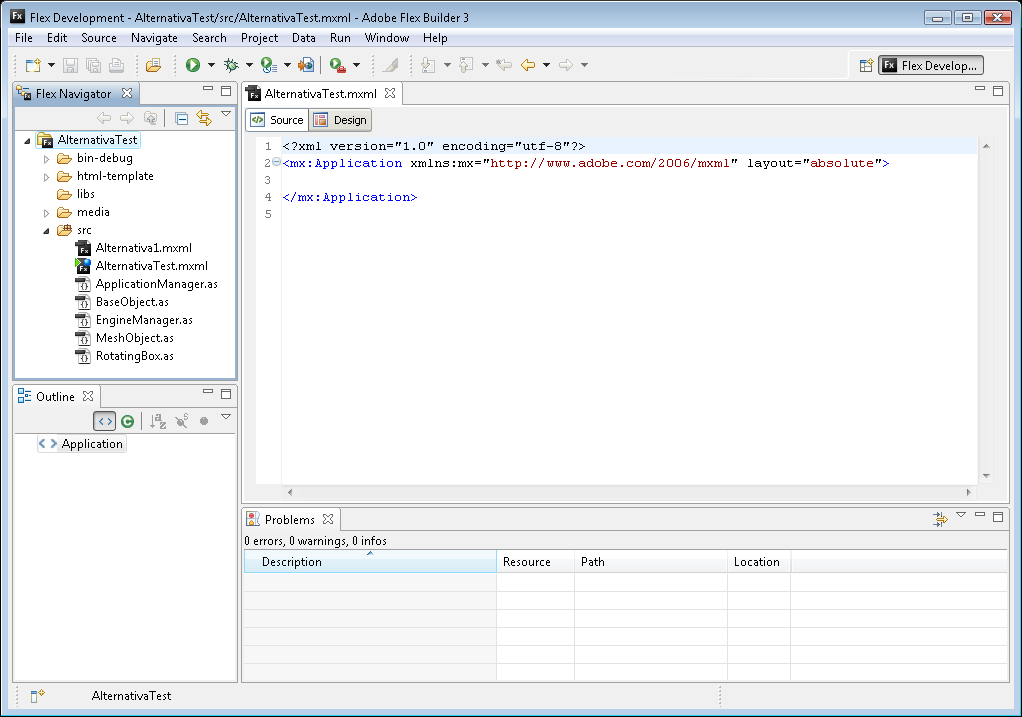Switch editor to Design mode

click(340, 120)
